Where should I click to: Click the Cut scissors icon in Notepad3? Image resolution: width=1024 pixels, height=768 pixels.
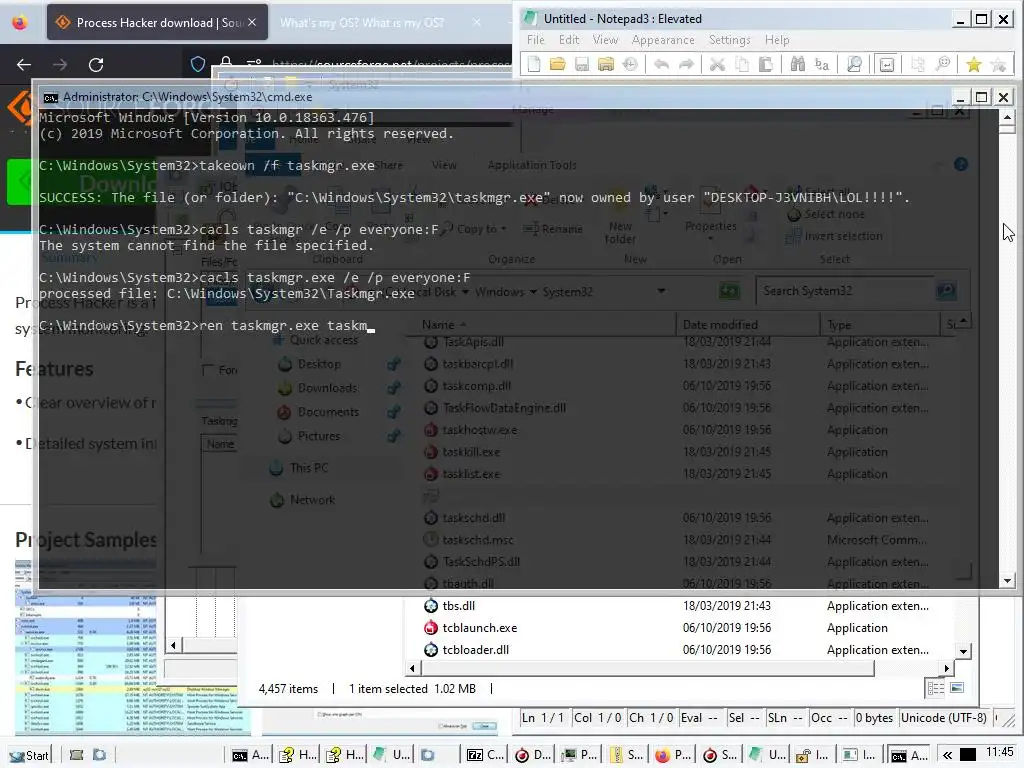[717, 64]
